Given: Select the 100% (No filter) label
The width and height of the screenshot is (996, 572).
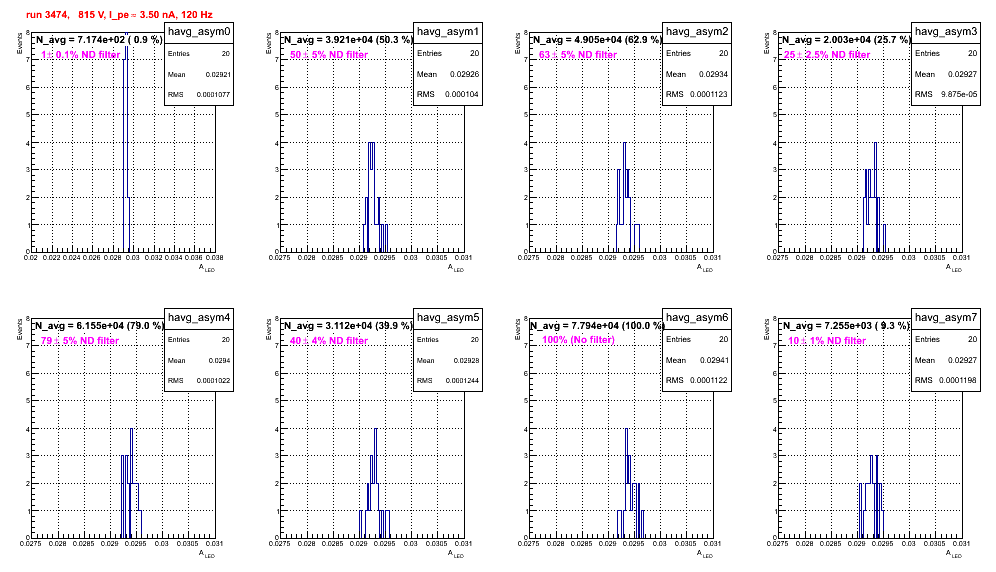Looking at the screenshot, I should (579, 340).
